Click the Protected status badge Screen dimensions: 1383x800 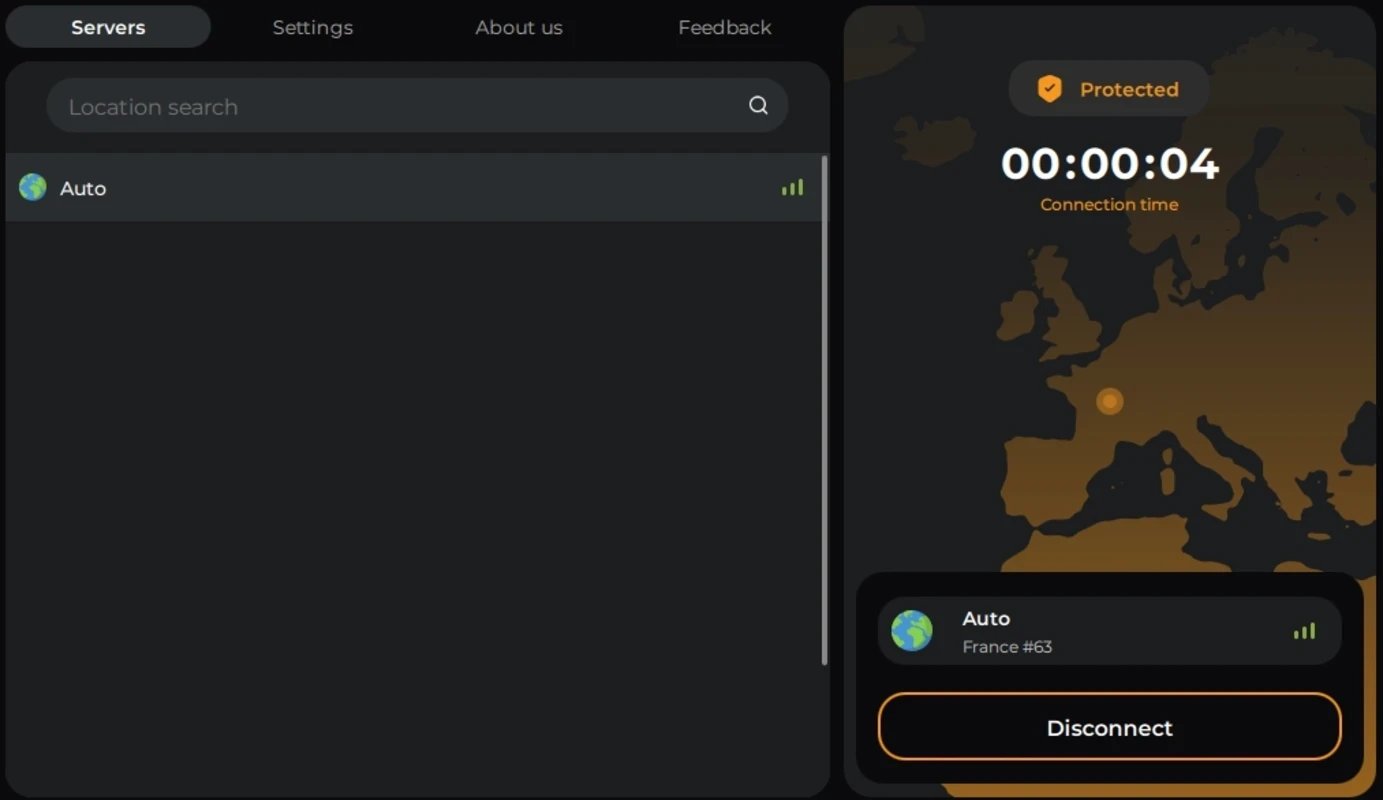coord(1108,89)
